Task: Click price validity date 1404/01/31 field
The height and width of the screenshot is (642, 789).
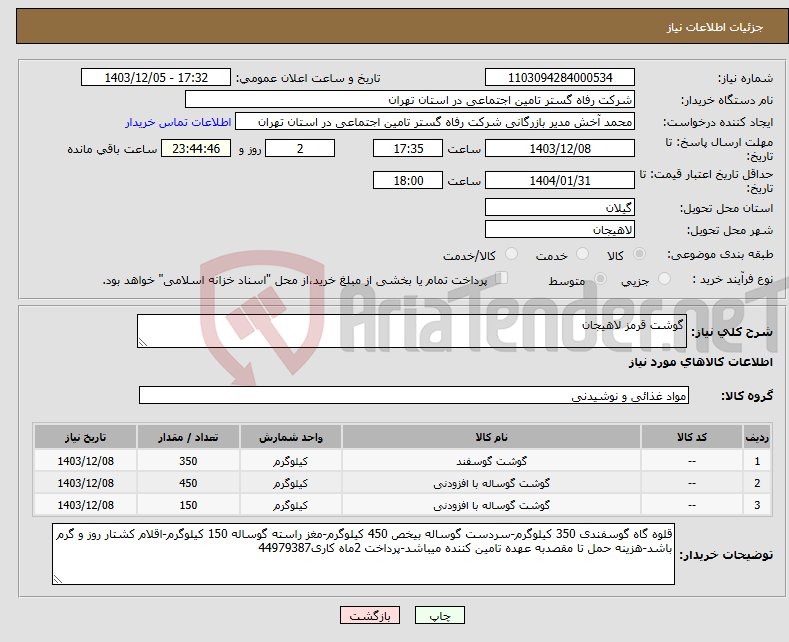Action: 560,180
